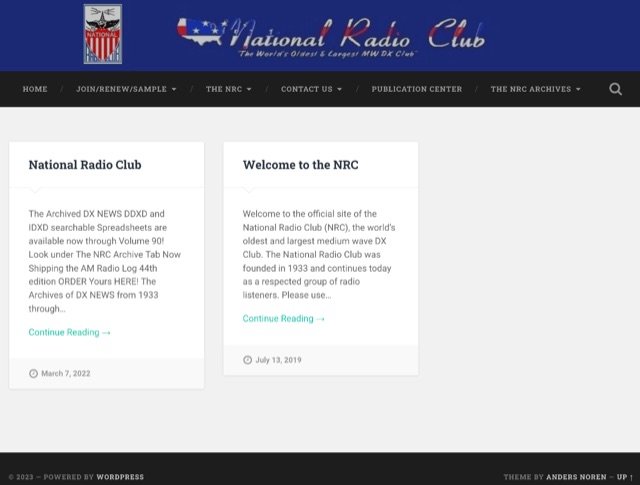The image size is (640, 485).
Task: Open the search magnifier icon
Action: pos(615,89)
